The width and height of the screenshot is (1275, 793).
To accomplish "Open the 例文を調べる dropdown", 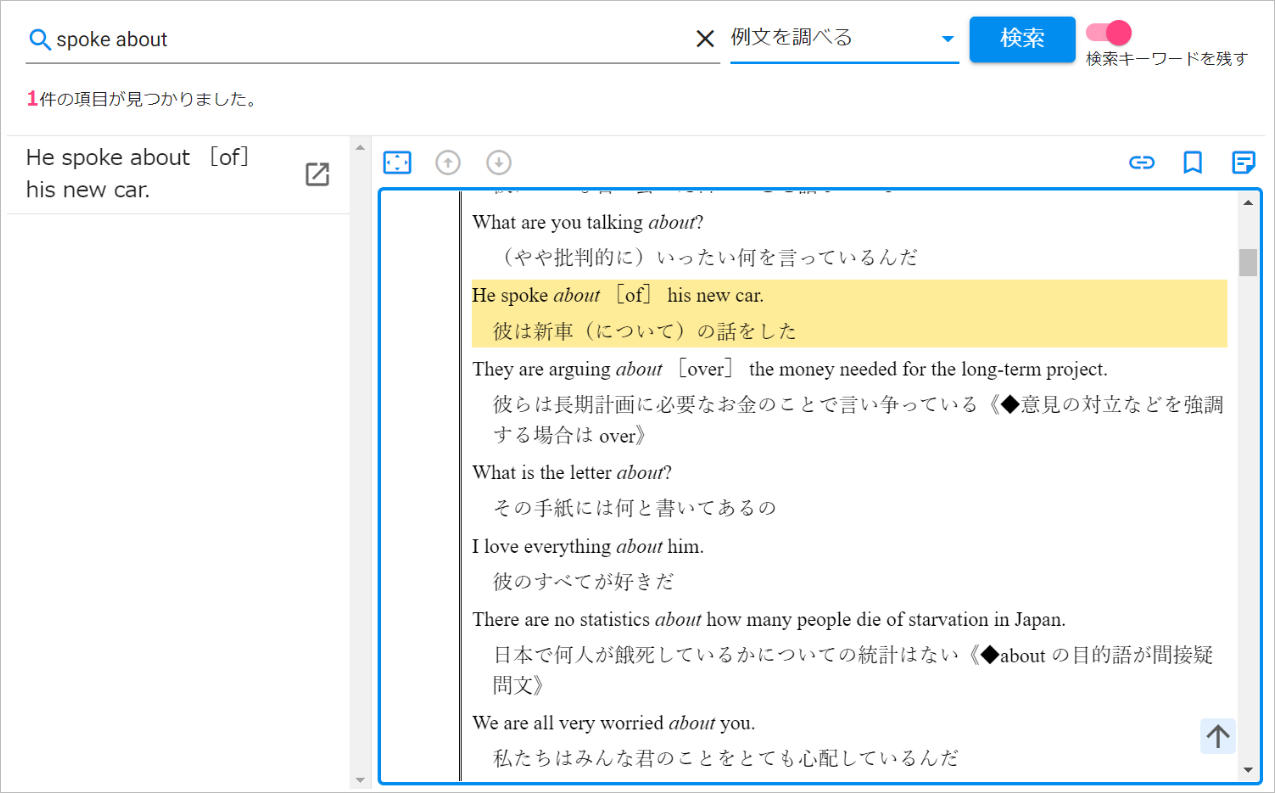I will pos(844,39).
